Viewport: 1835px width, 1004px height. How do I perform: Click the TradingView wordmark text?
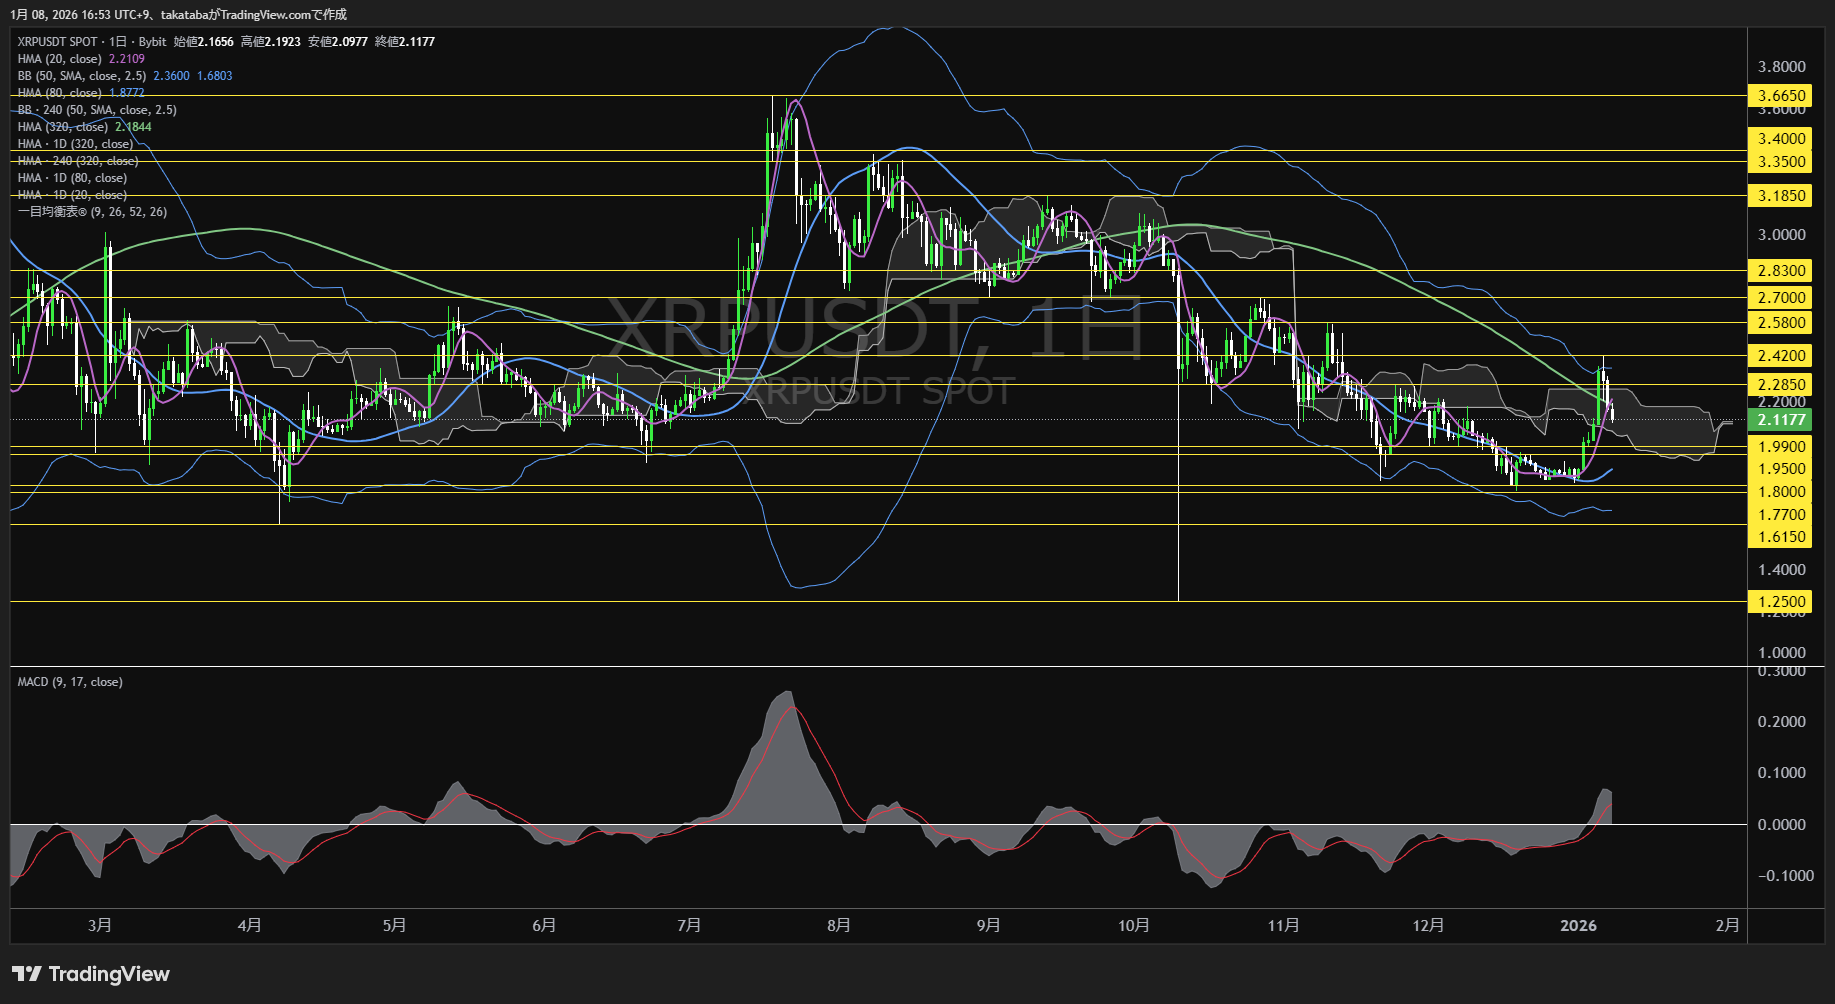click(109, 974)
